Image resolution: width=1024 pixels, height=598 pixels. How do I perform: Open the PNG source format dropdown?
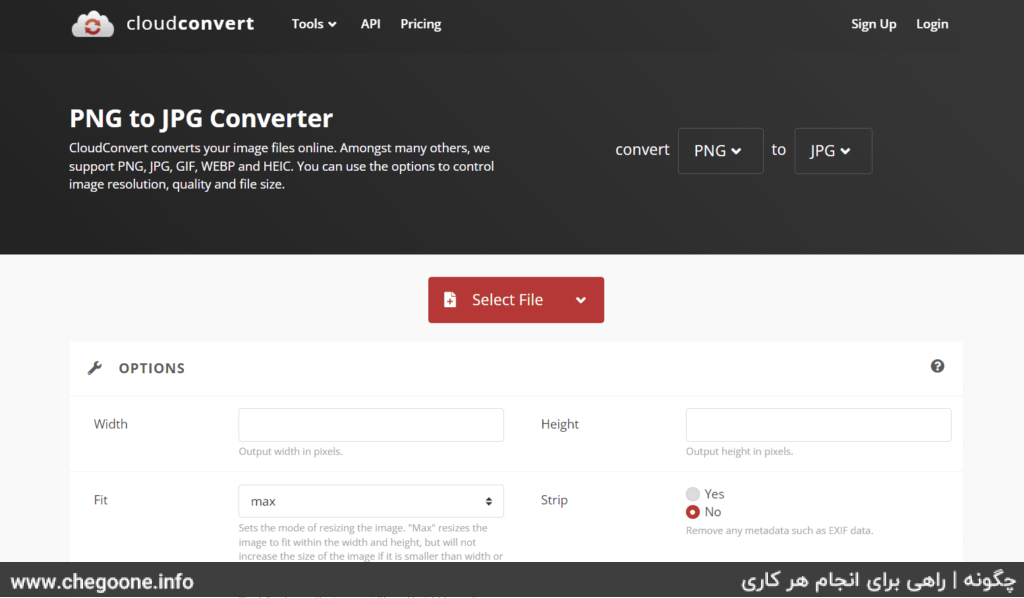click(720, 151)
